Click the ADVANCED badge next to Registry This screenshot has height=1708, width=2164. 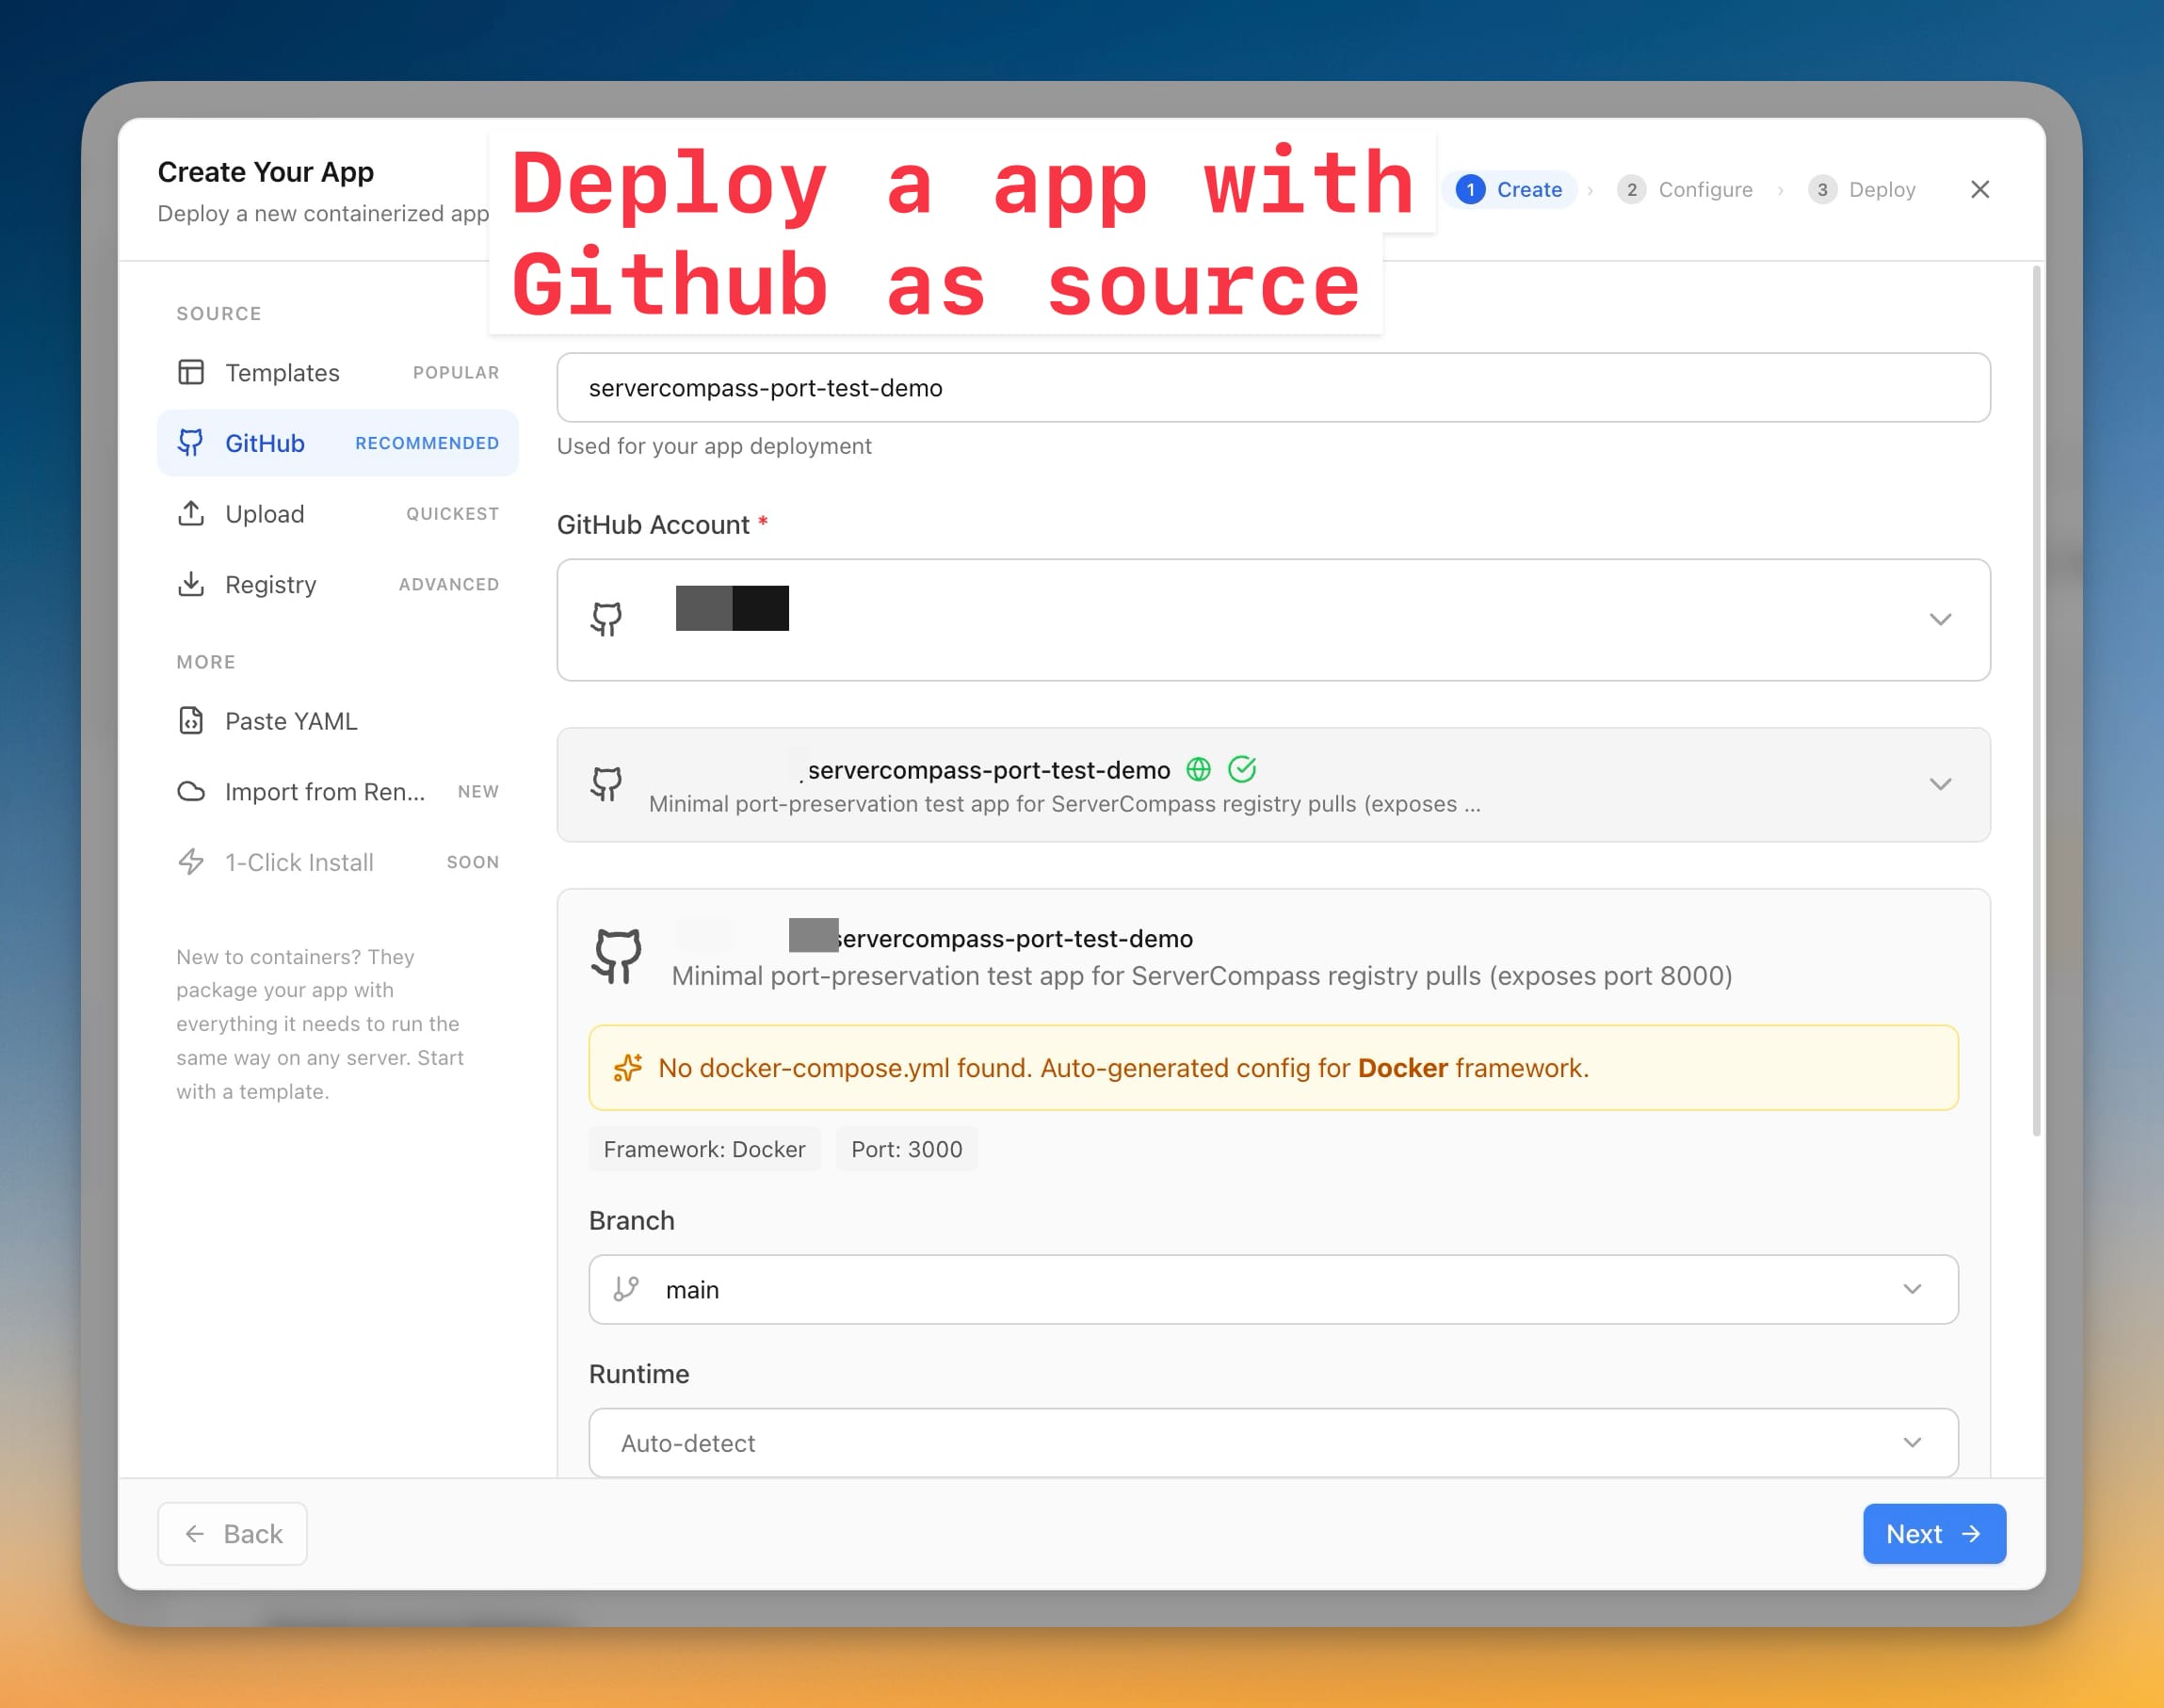point(449,584)
